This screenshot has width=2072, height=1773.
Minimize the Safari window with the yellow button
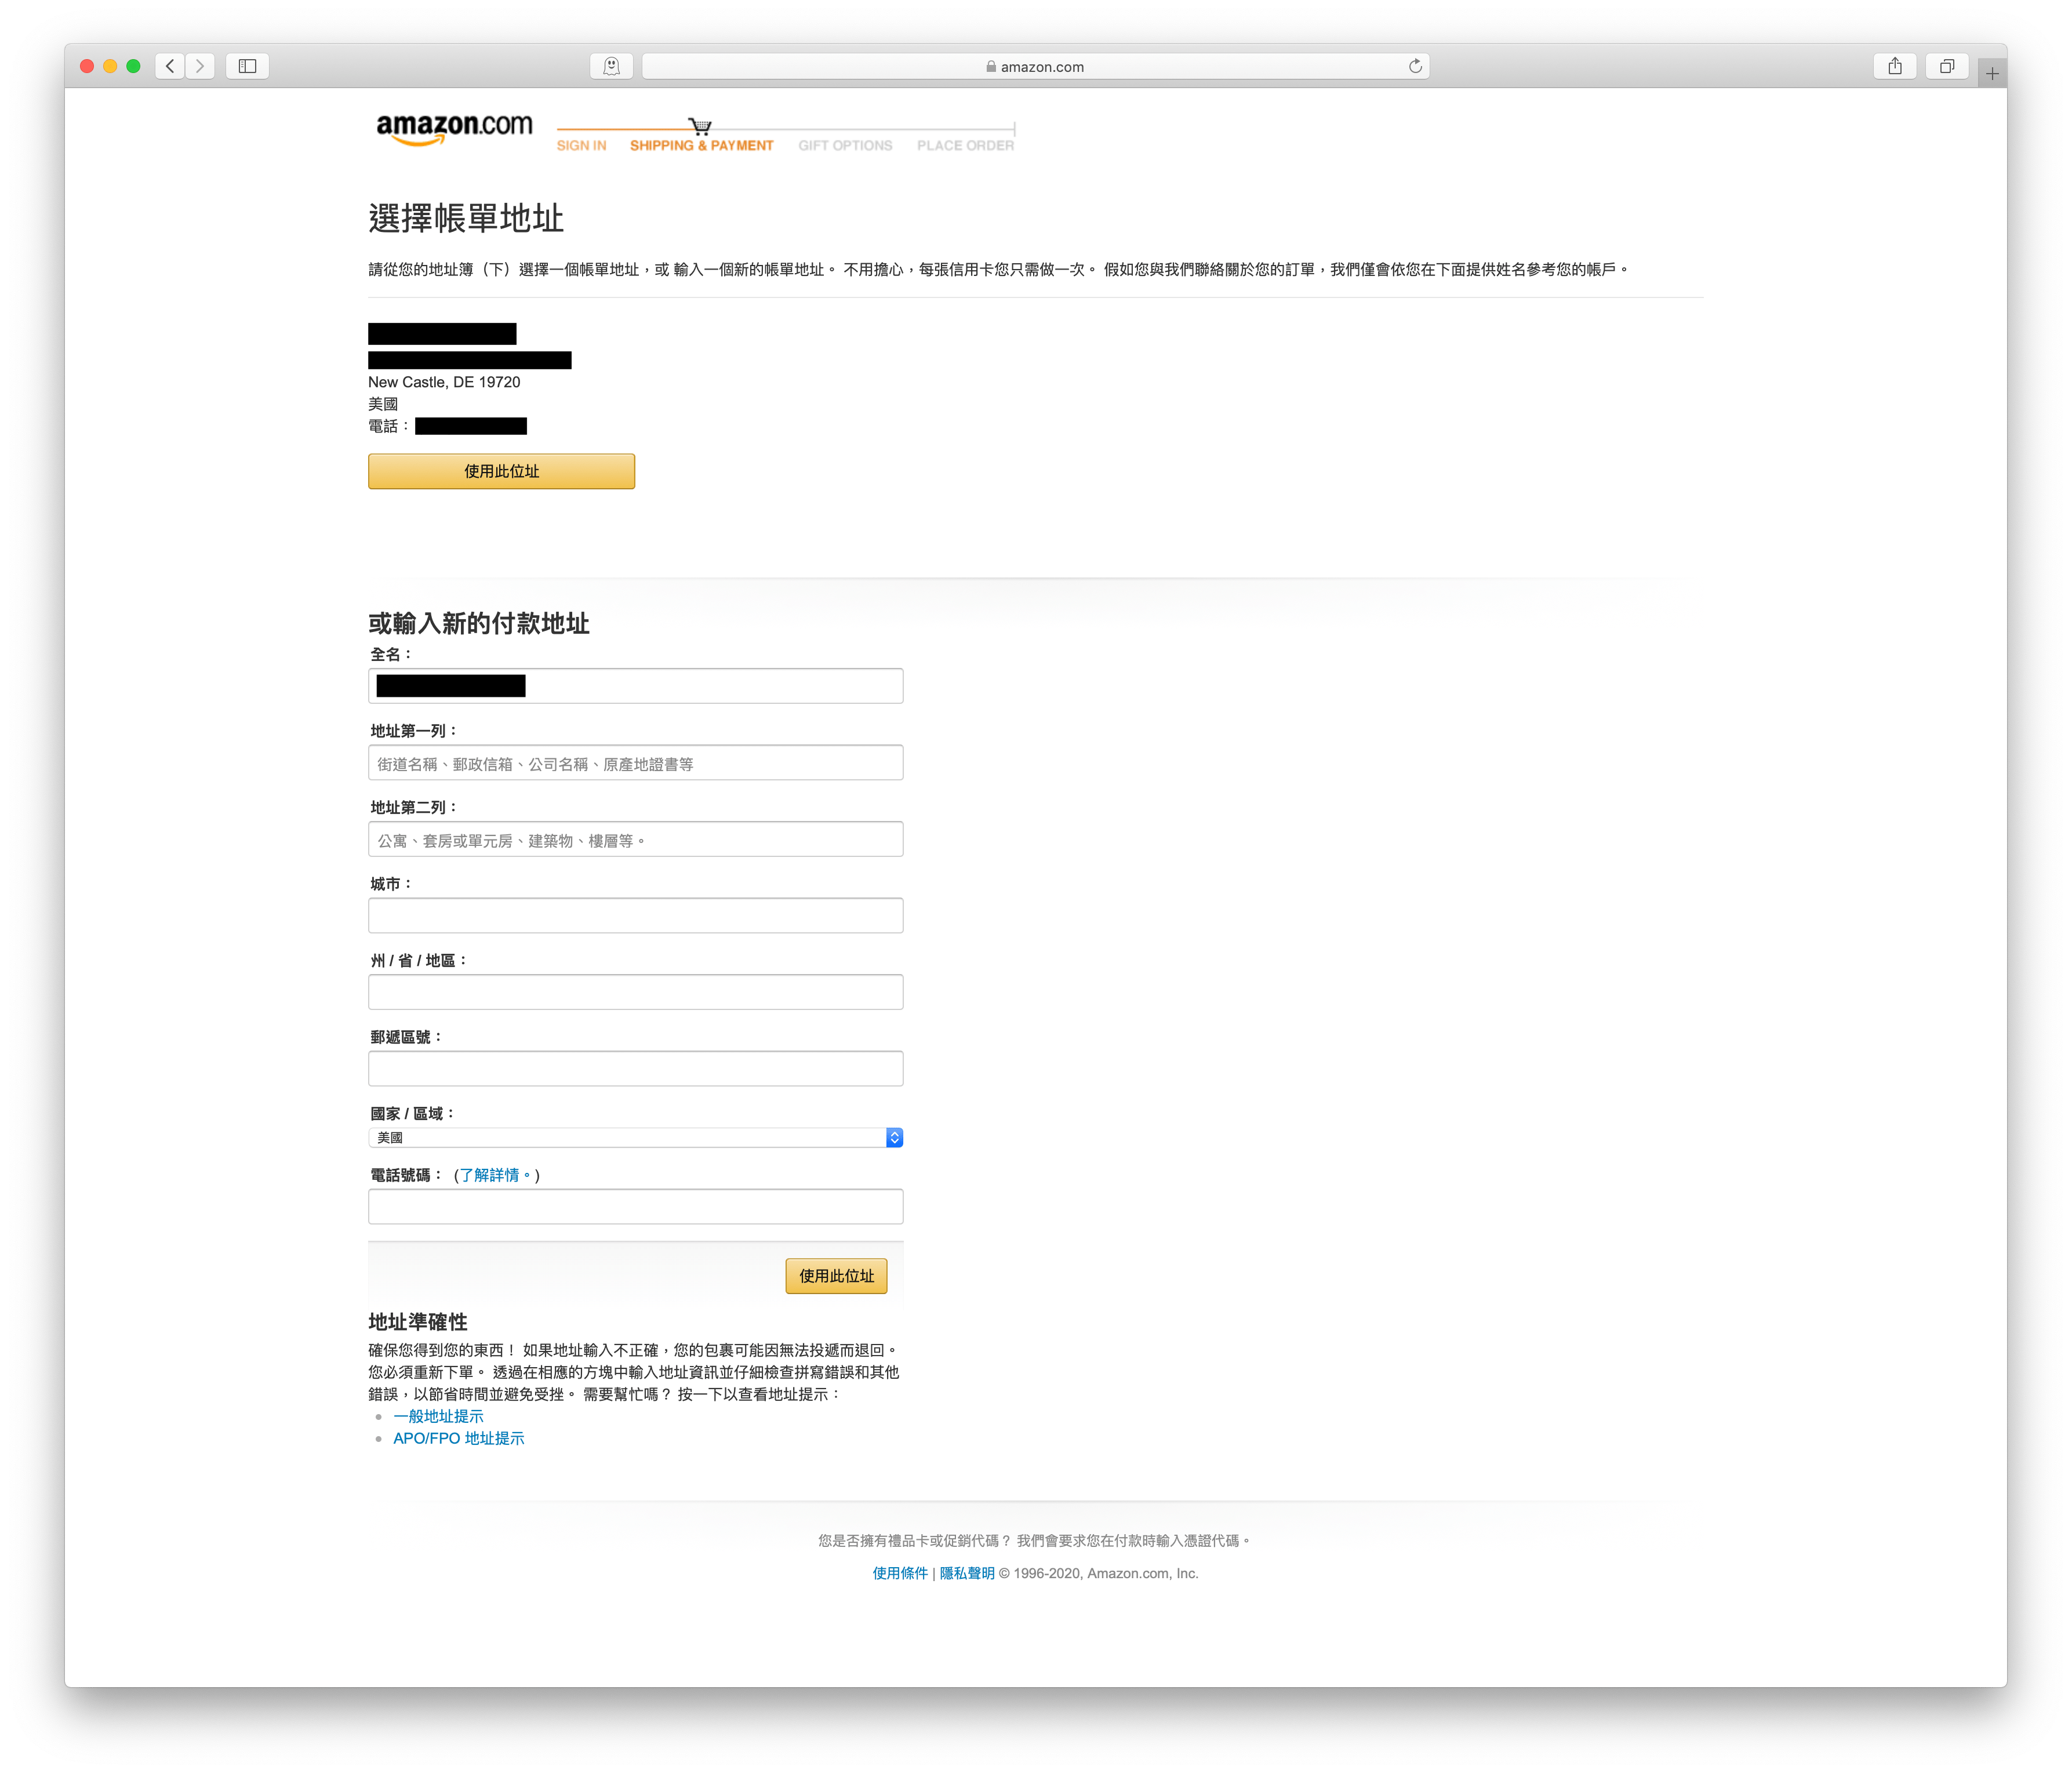110,66
